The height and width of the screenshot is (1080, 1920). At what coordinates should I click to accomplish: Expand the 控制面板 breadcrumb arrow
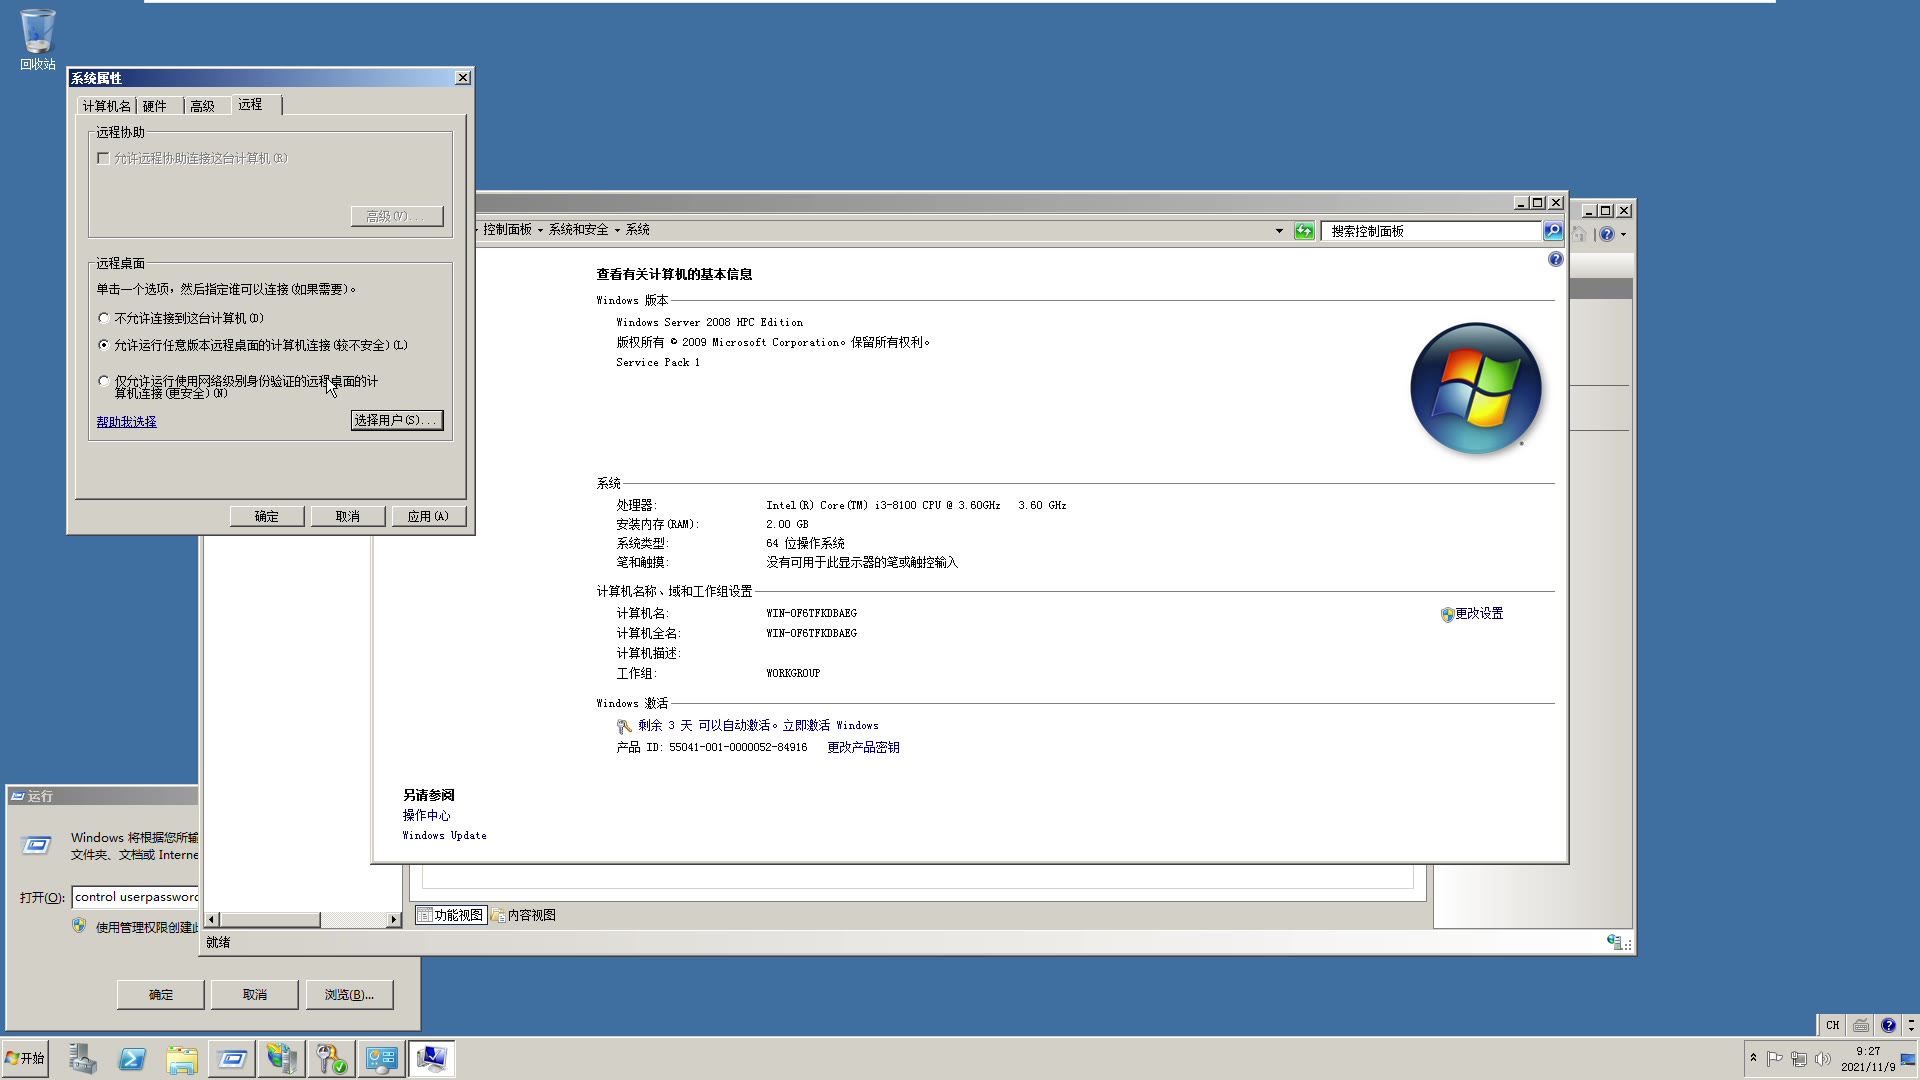pos(540,230)
